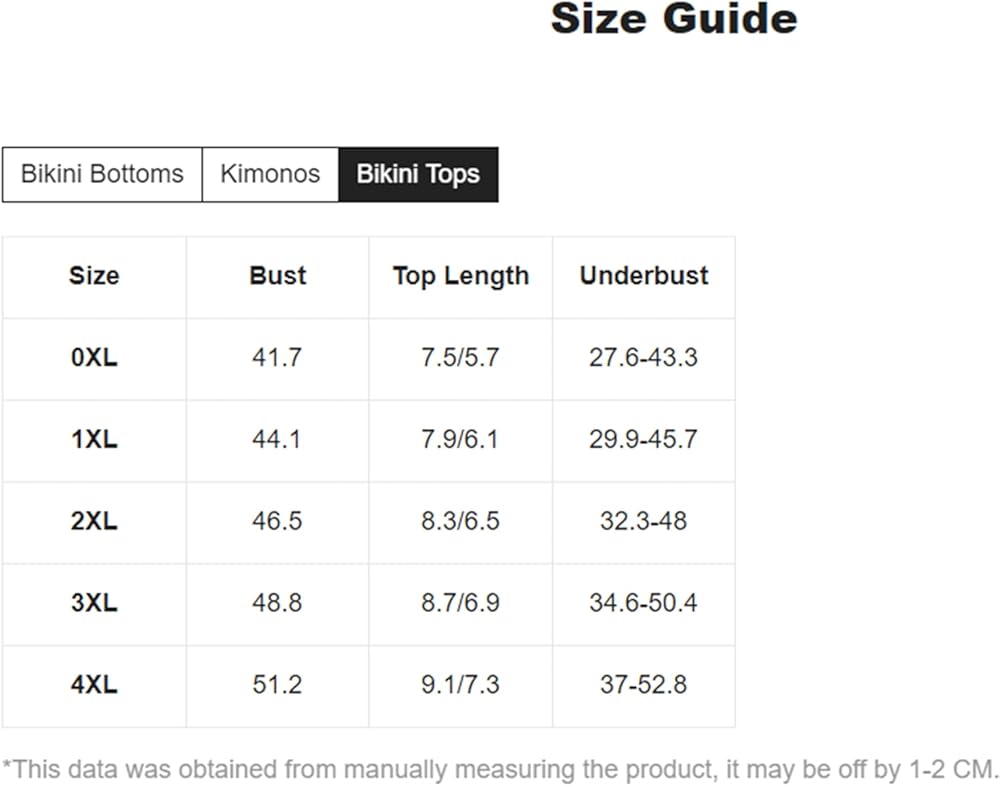Select the 3XL size row label

94,604
